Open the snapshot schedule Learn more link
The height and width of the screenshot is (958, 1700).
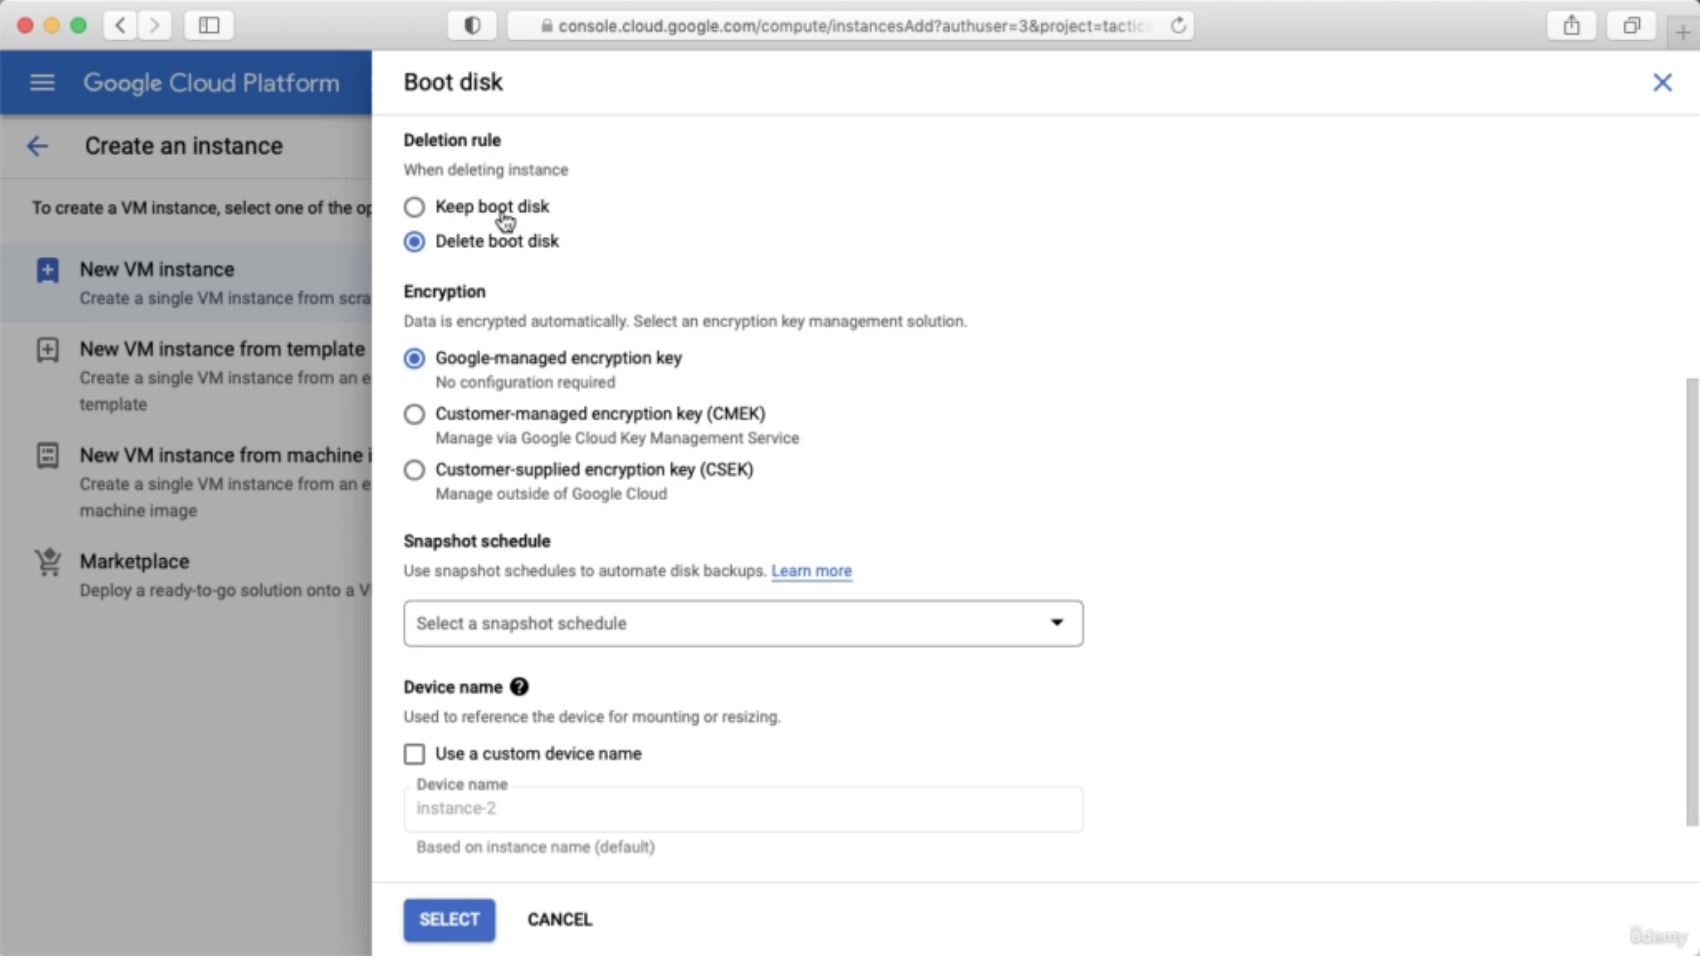click(811, 571)
